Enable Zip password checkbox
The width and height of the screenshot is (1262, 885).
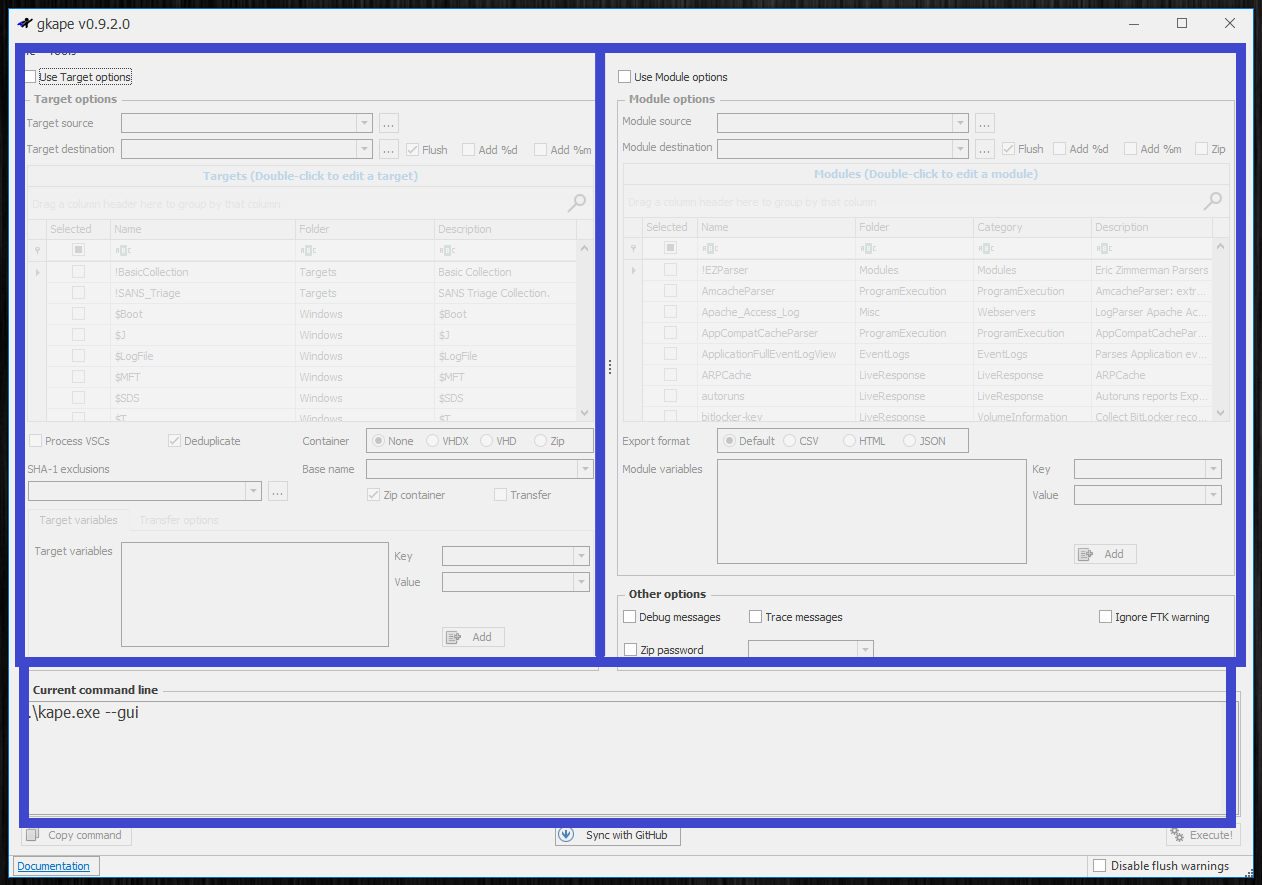click(630, 650)
